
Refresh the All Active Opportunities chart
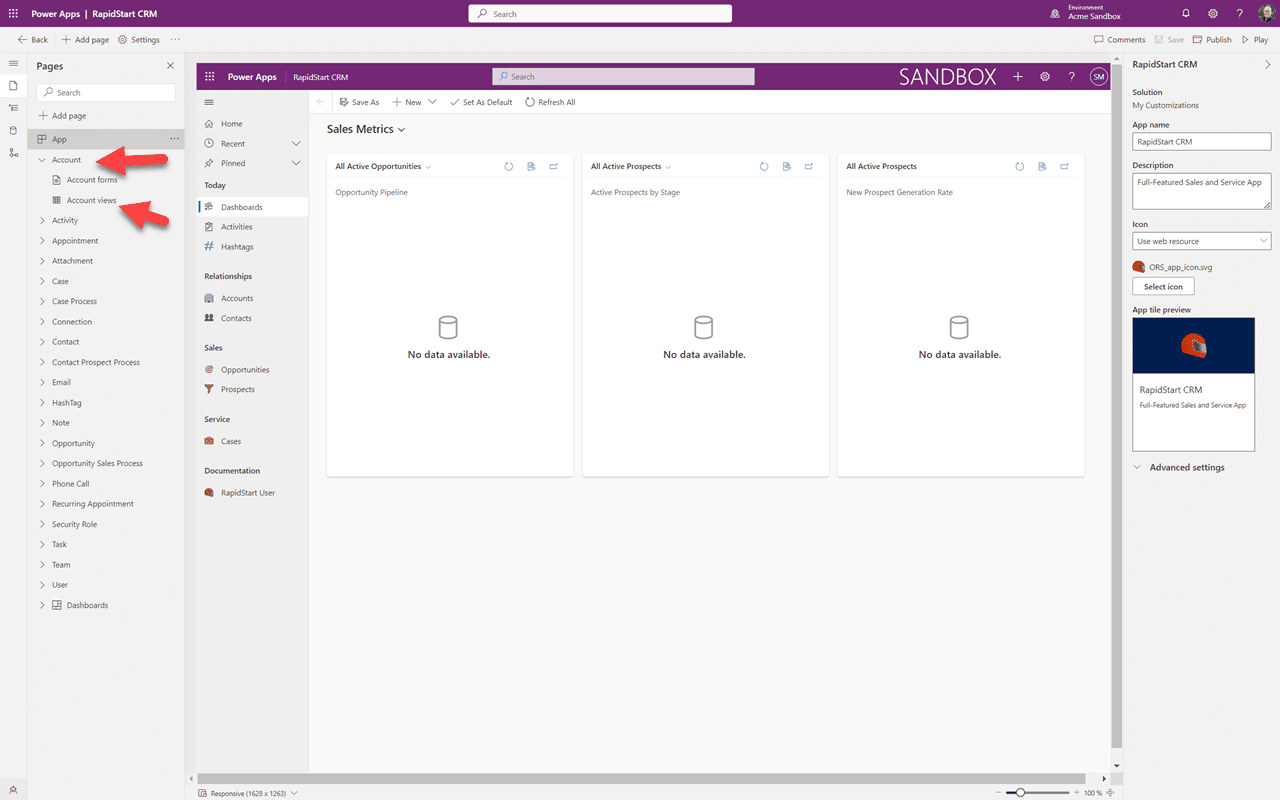(x=508, y=166)
